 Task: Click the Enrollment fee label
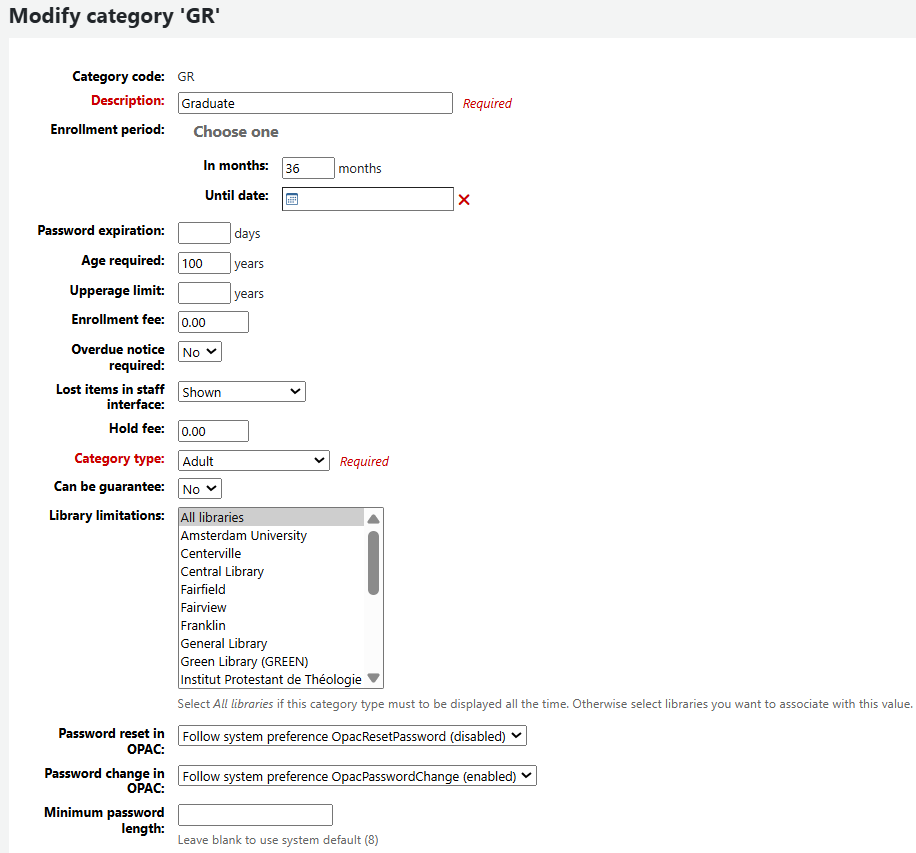coord(118,320)
